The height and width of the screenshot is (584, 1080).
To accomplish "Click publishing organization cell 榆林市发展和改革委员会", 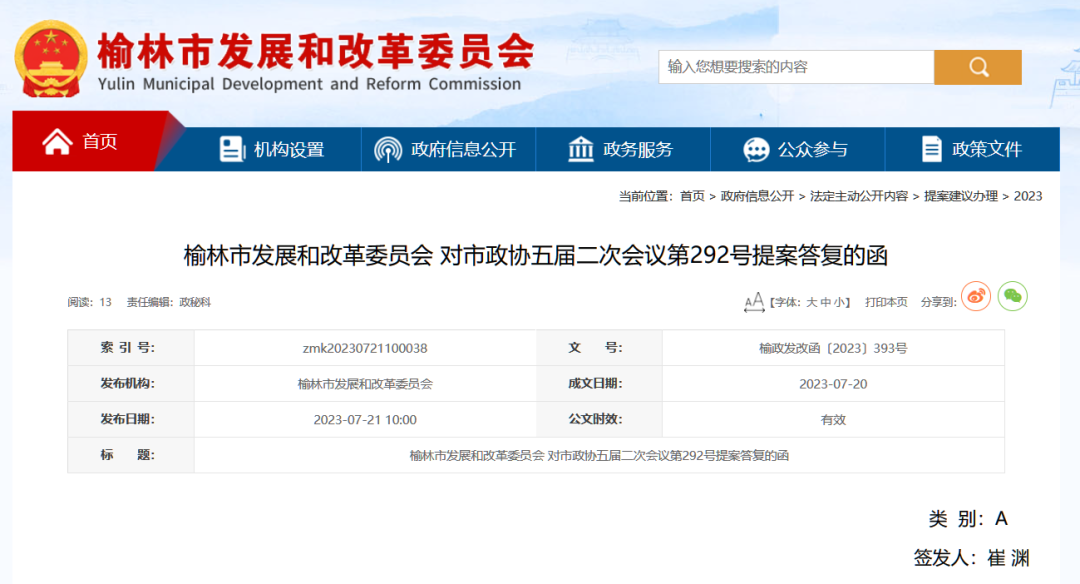I will pyautogui.click(x=365, y=384).
